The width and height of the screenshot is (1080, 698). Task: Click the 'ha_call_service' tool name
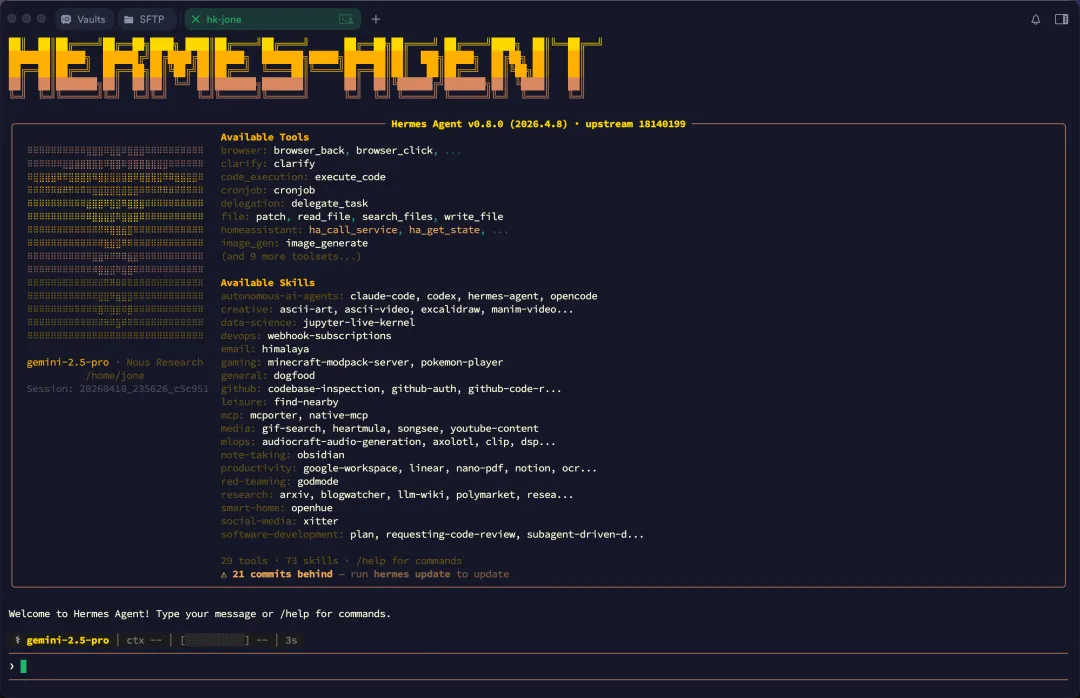pyautogui.click(x=353, y=230)
